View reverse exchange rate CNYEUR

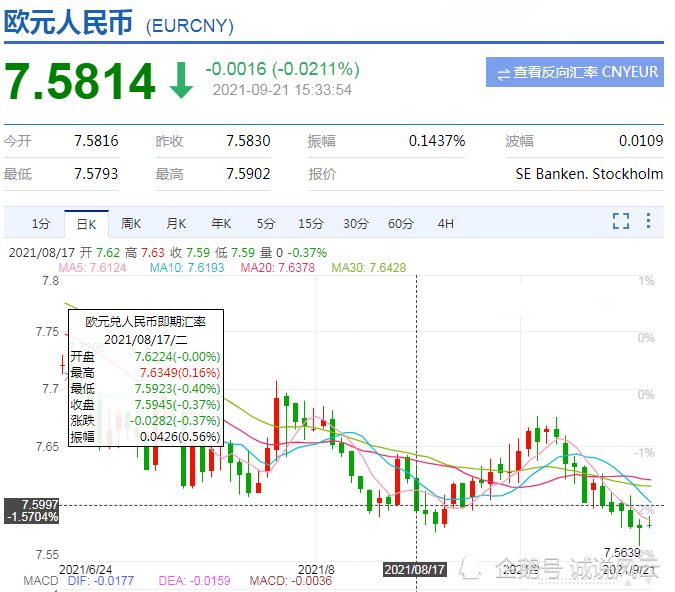[x=575, y=72]
